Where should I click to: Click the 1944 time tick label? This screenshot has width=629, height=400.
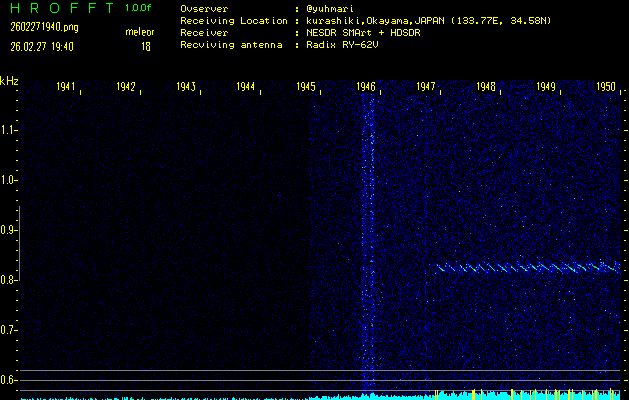246,87
